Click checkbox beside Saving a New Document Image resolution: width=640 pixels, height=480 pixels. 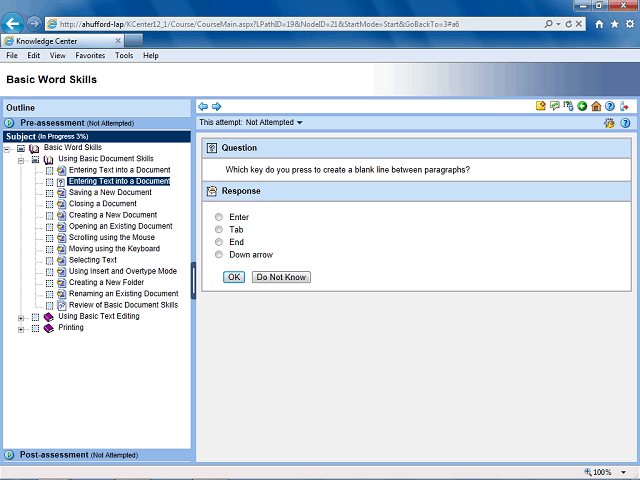click(49, 193)
